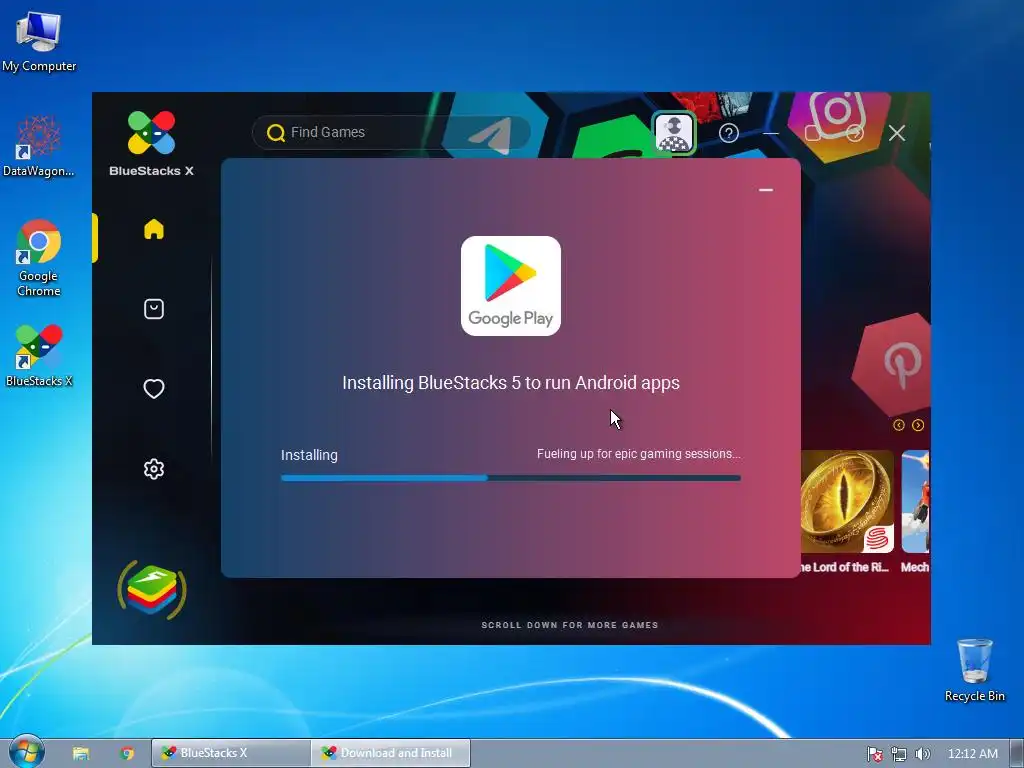Open the Home tab in BlueStacks sidebar
This screenshot has height=768, width=1024.
(154, 229)
